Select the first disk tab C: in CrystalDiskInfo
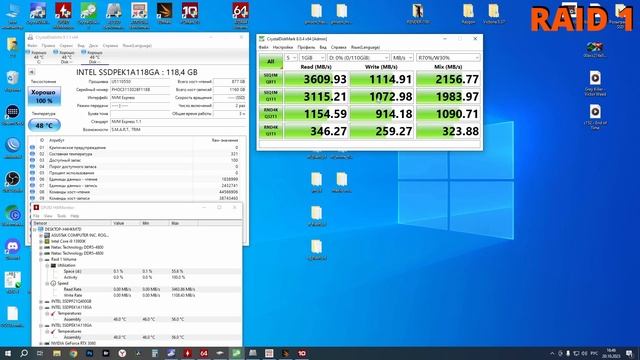 pos(38,57)
